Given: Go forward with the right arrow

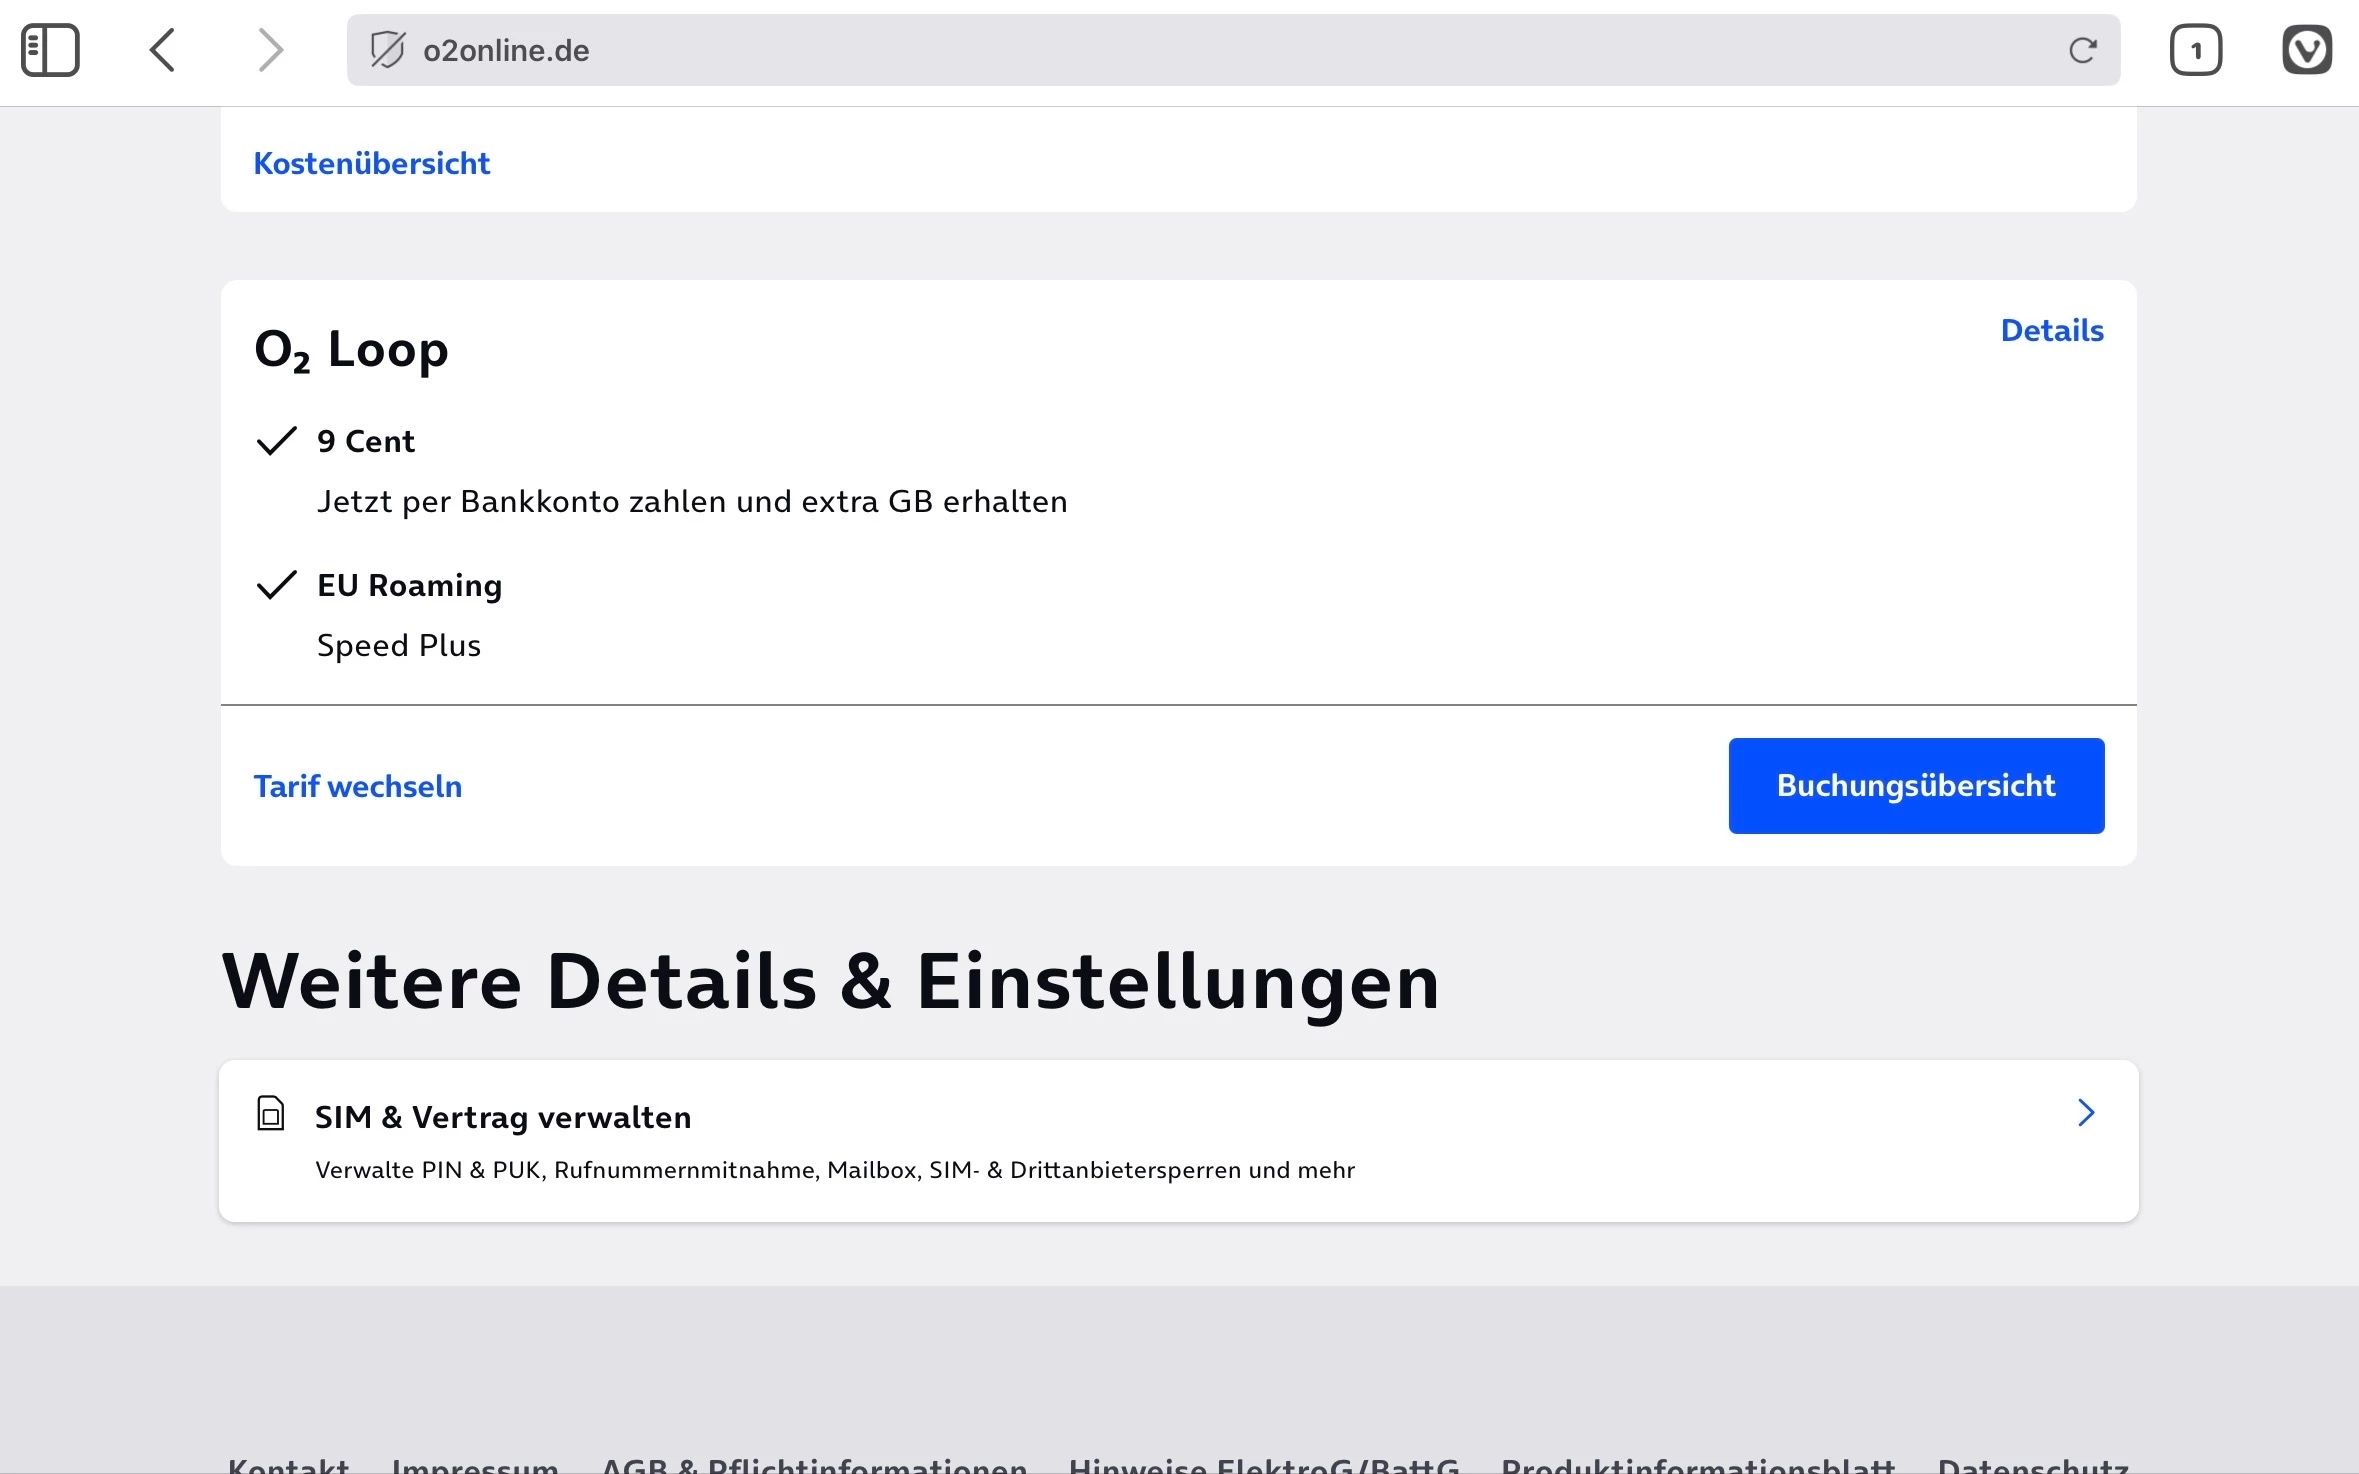Looking at the screenshot, I should click(270, 50).
